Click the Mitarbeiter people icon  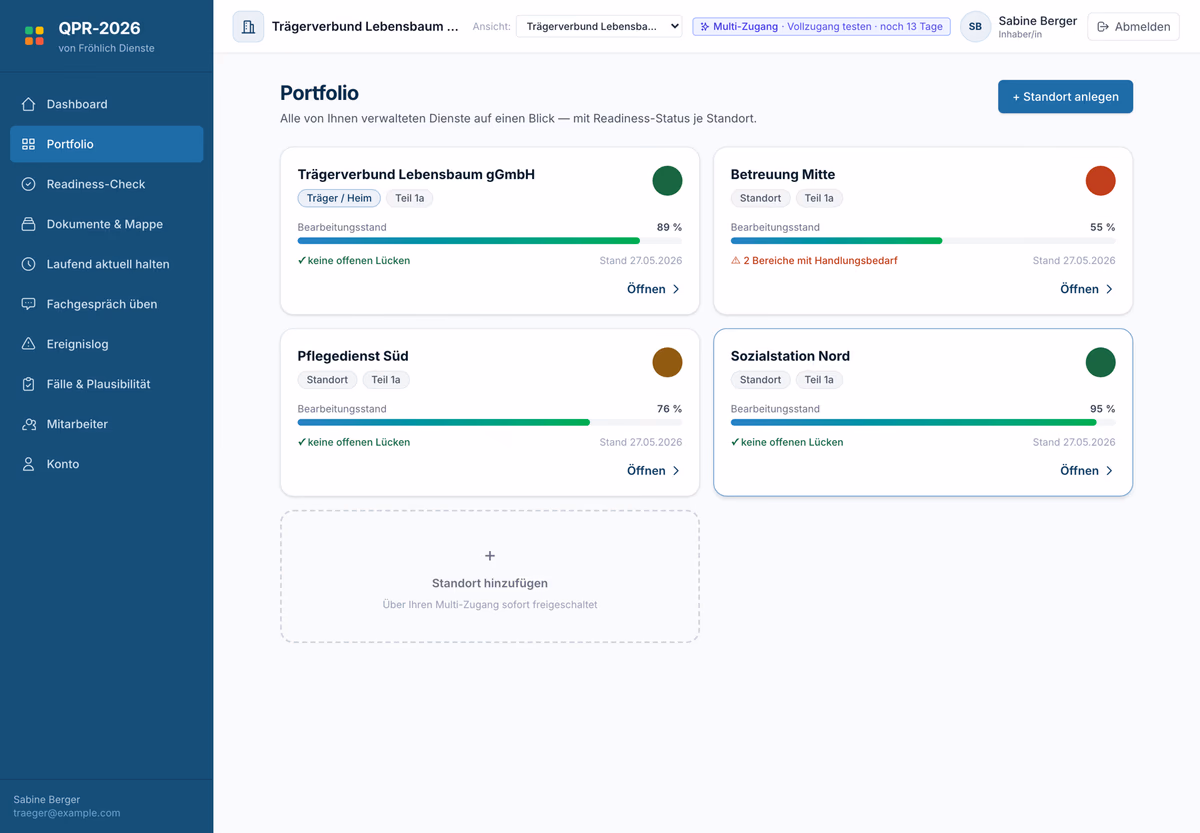click(28, 424)
